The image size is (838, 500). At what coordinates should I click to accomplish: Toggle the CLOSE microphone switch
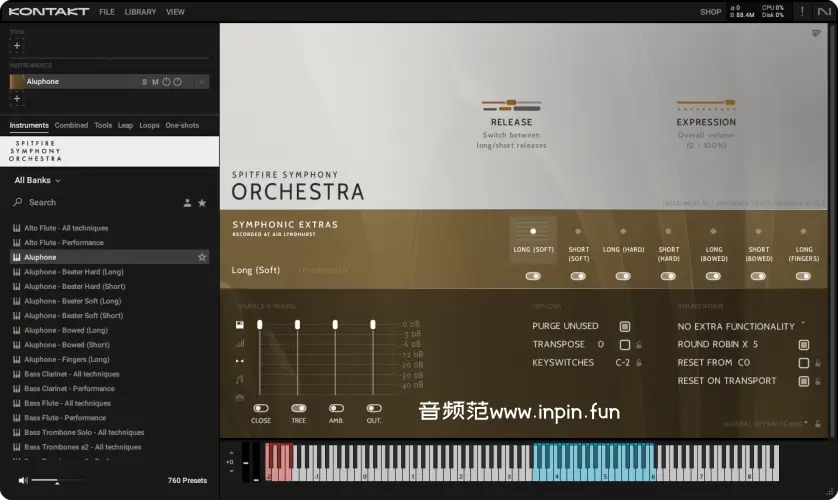[x=261, y=408]
